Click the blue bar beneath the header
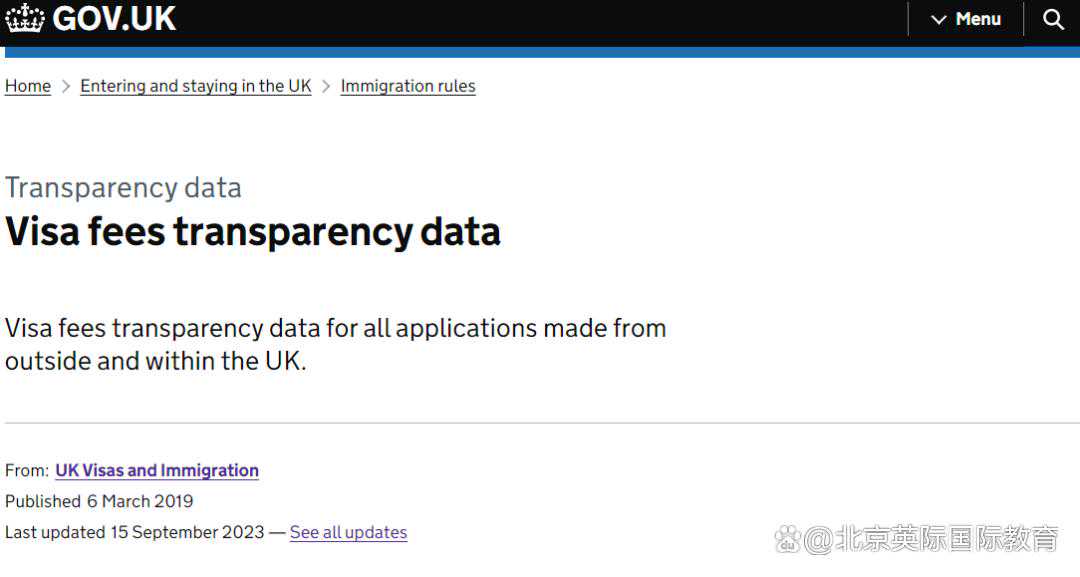This screenshot has width=1080, height=577. [x=540, y=52]
